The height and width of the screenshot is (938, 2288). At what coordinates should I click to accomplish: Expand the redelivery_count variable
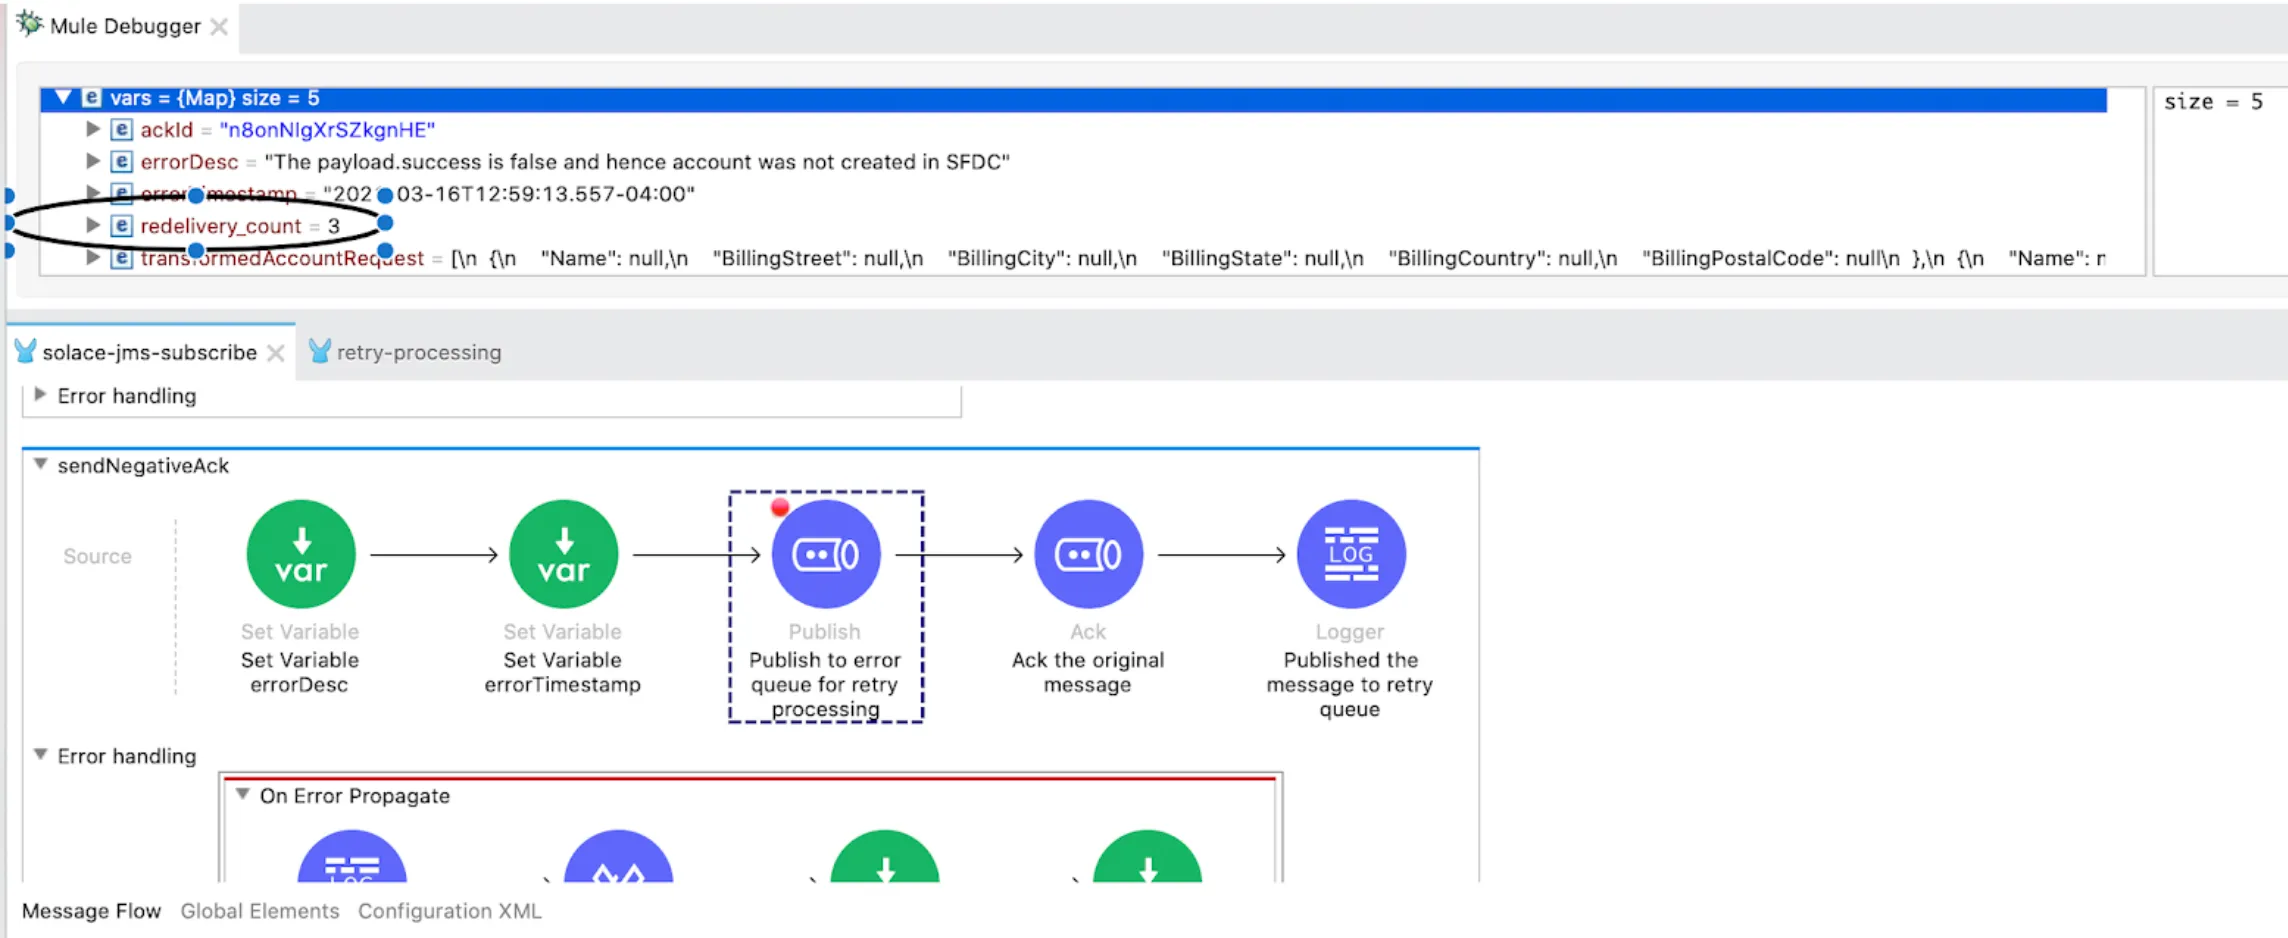(x=92, y=225)
